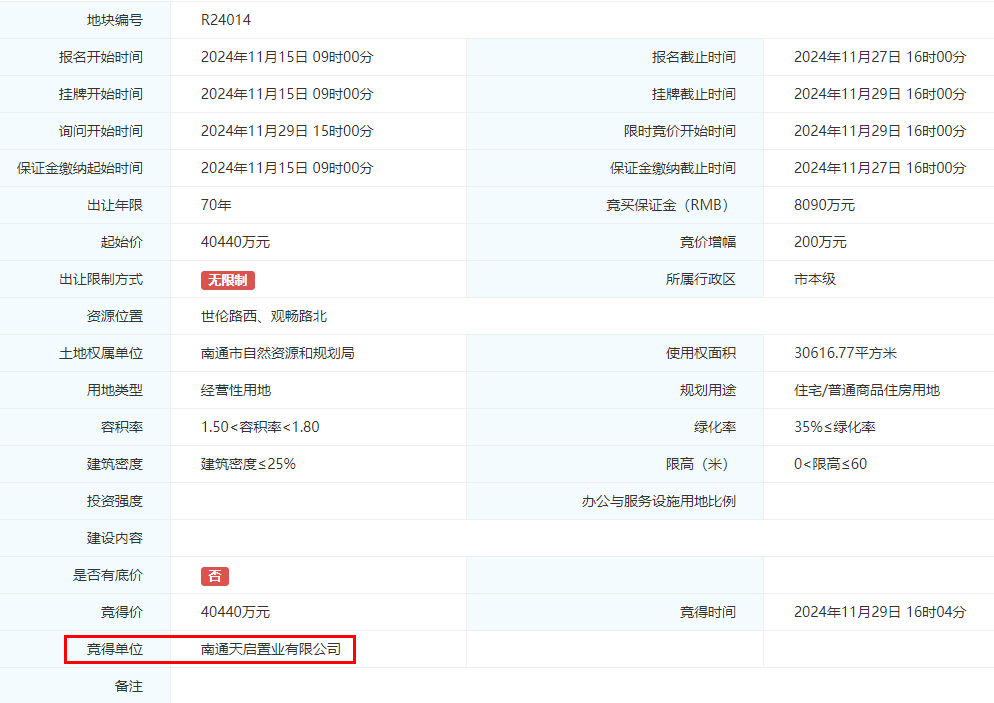The width and height of the screenshot is (994, 703).
Task: Click the 竞得价 label
Action: pyautogui.click(x=122, y=612)
